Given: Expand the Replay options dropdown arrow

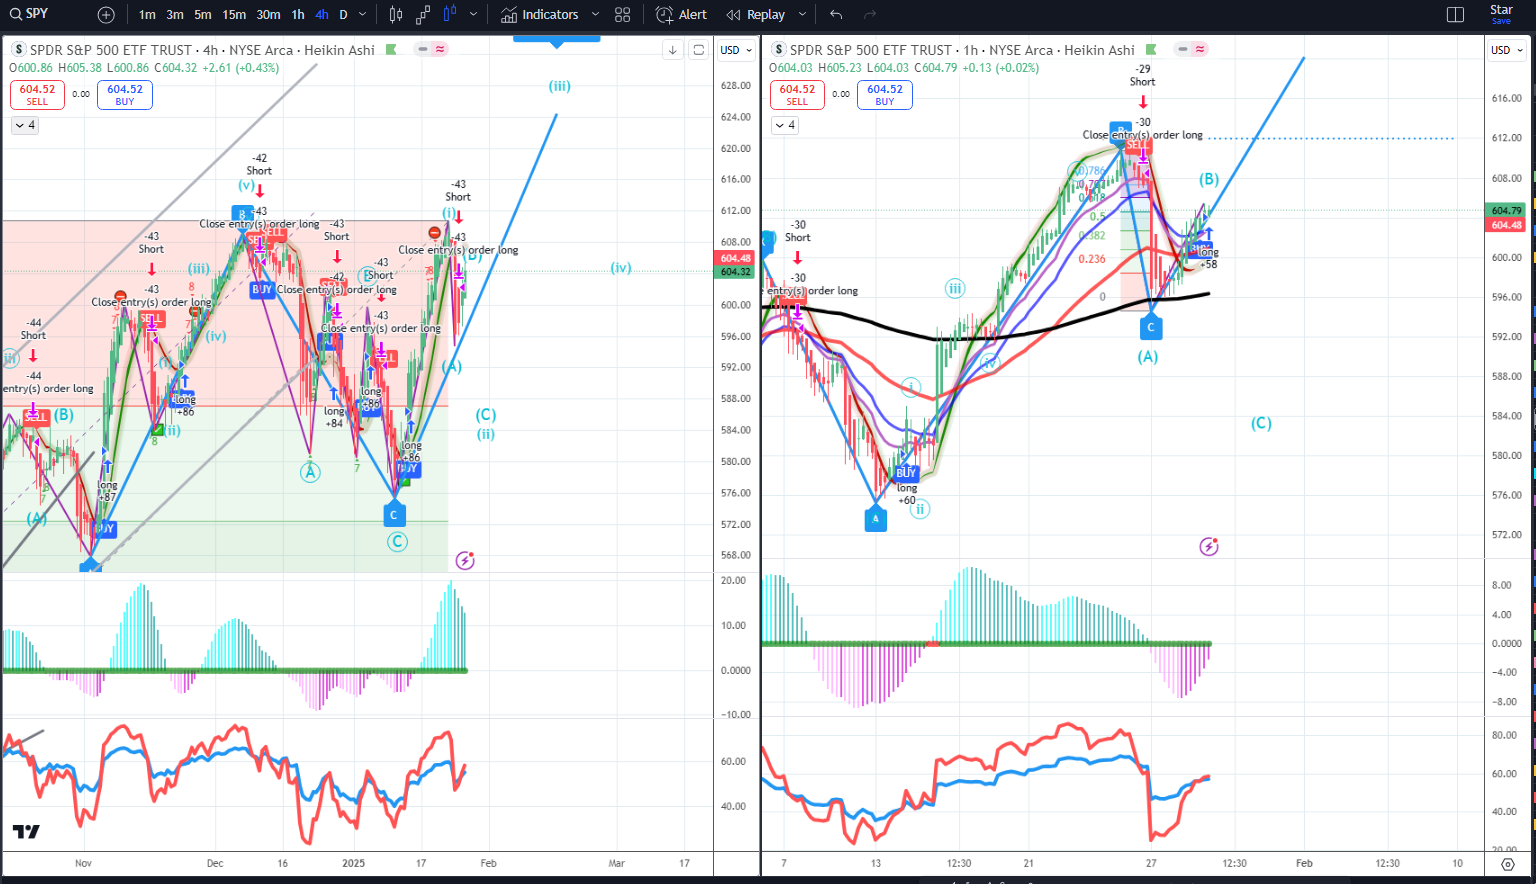Looking at the screenshot, I should coord(802,15).
